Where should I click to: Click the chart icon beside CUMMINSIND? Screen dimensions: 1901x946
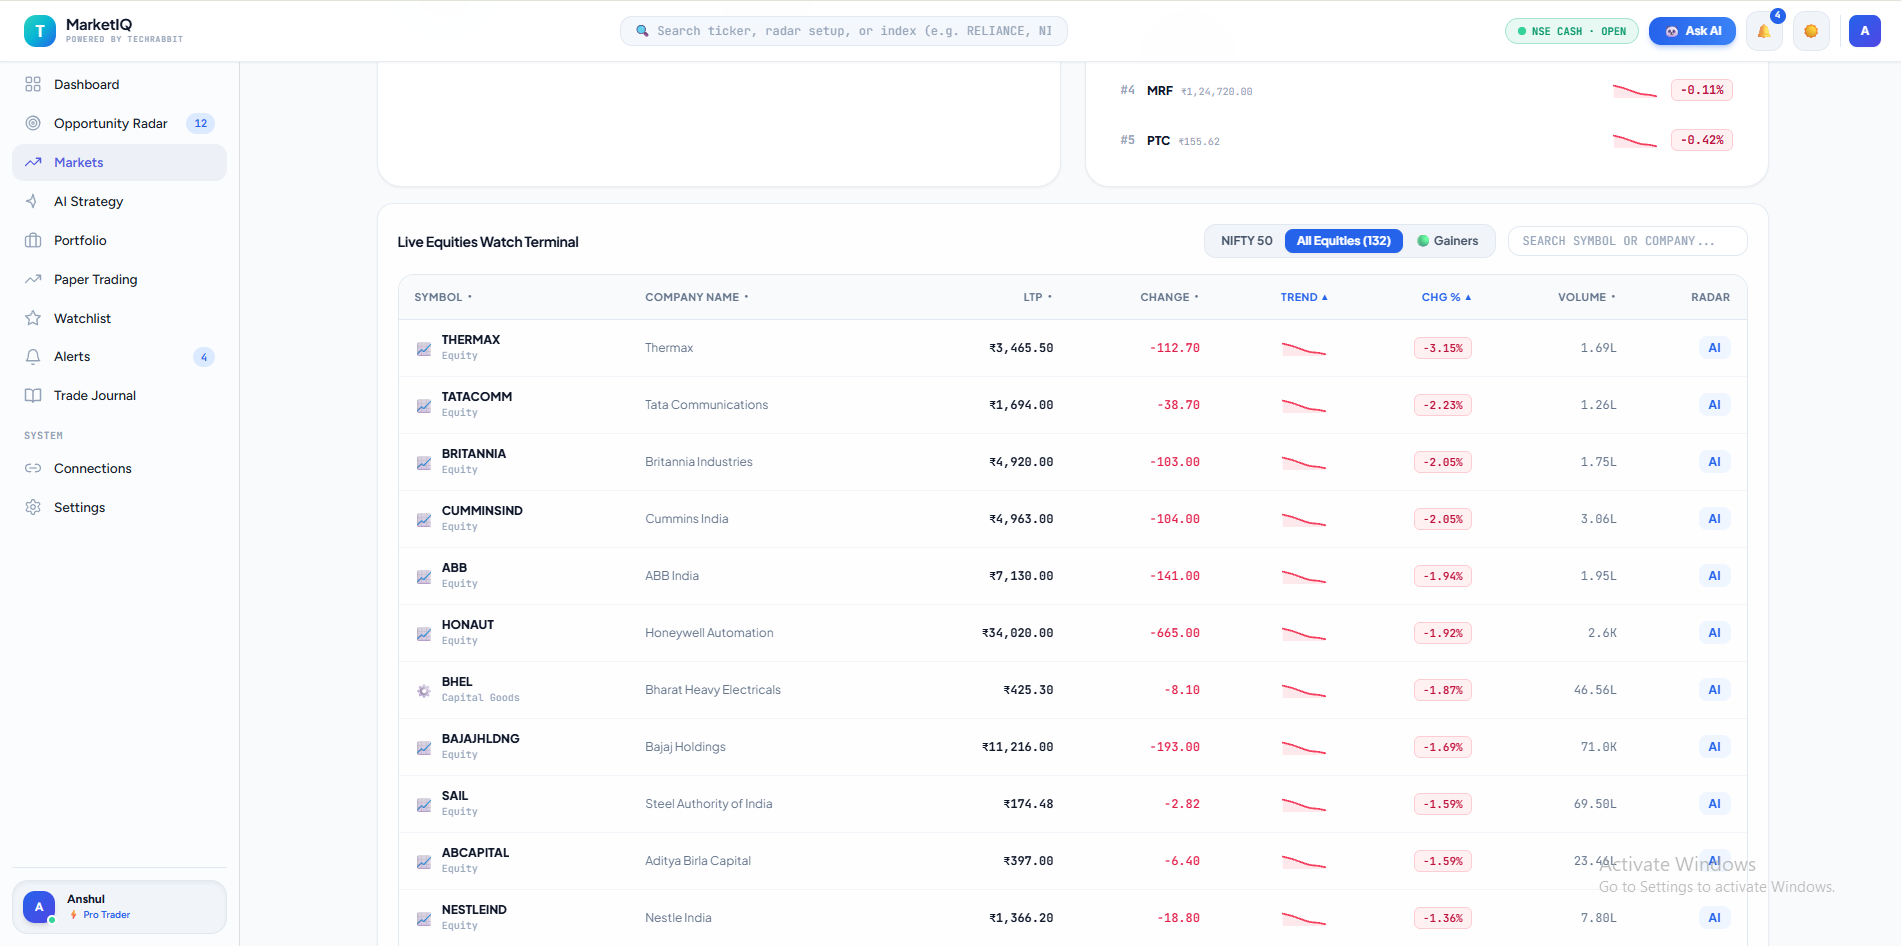click(424, 520)
